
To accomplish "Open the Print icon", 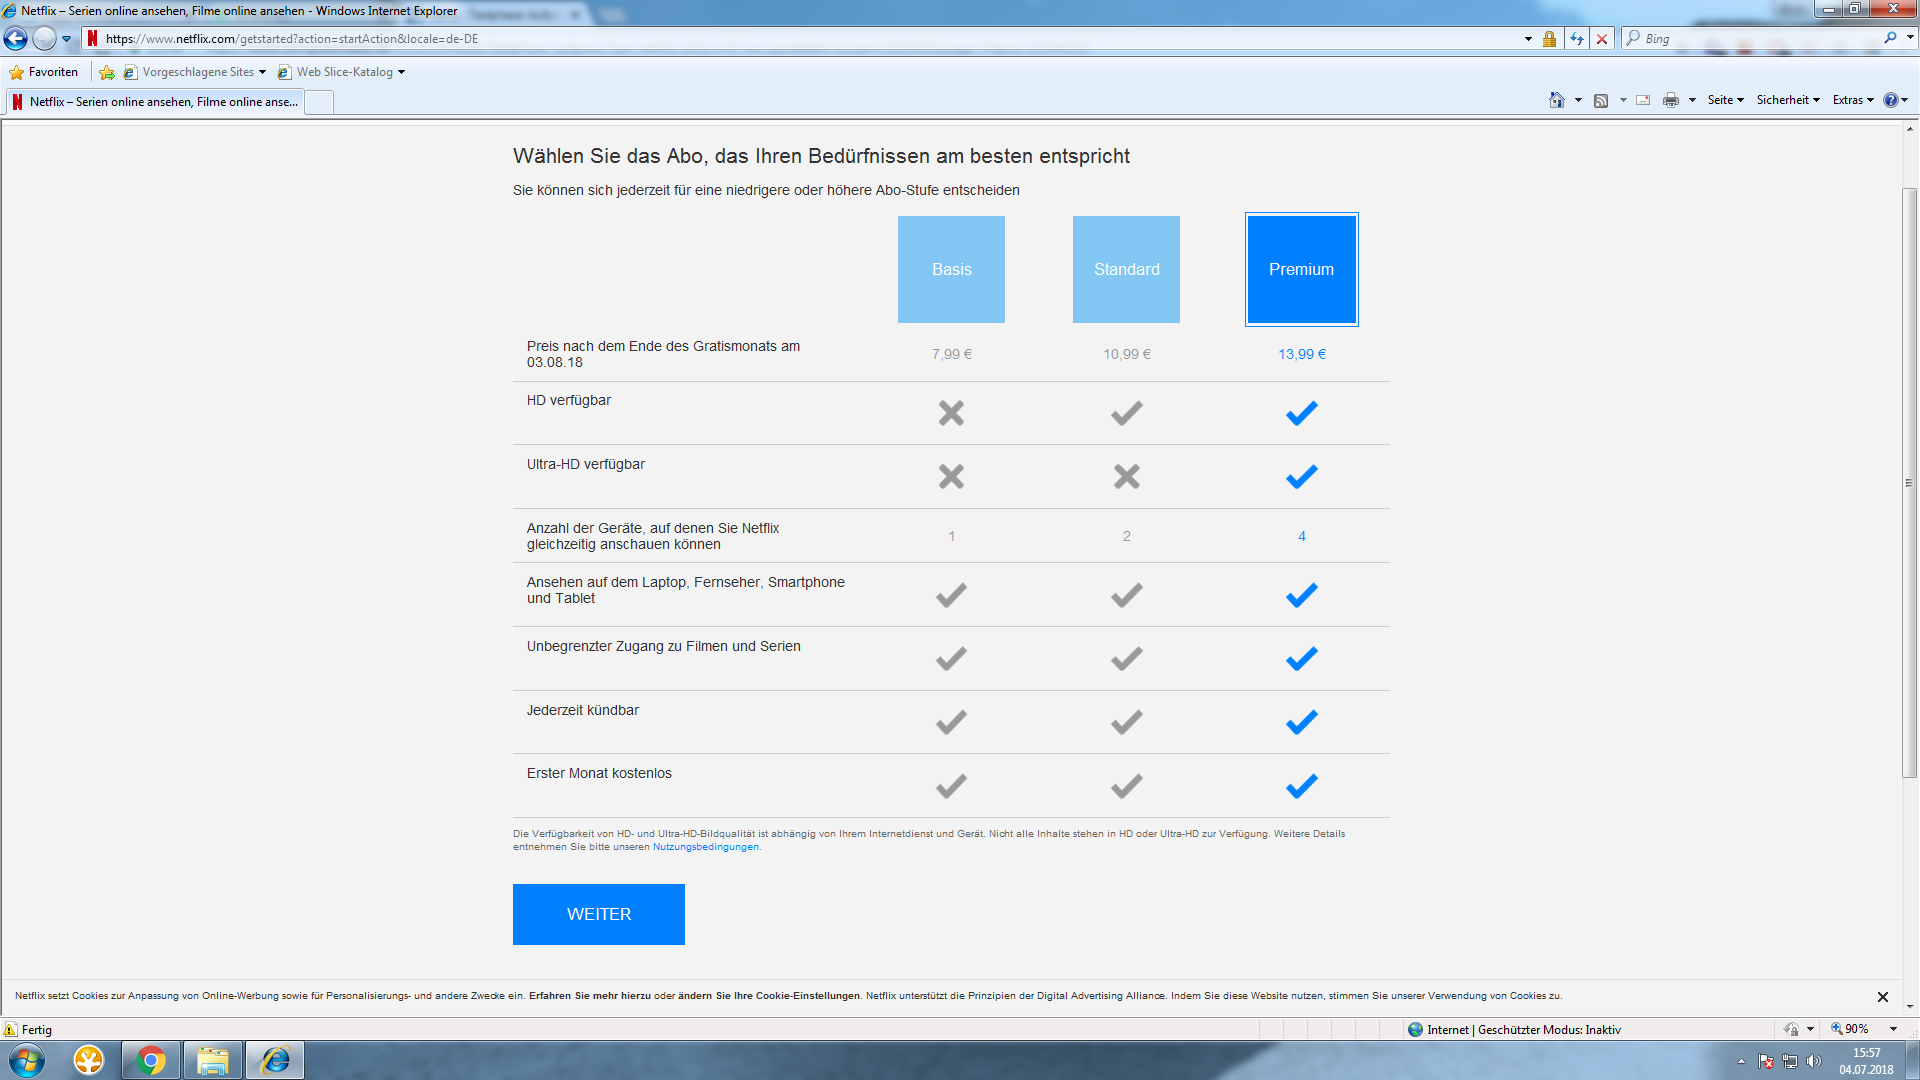I will click(x=1671, y=99).
